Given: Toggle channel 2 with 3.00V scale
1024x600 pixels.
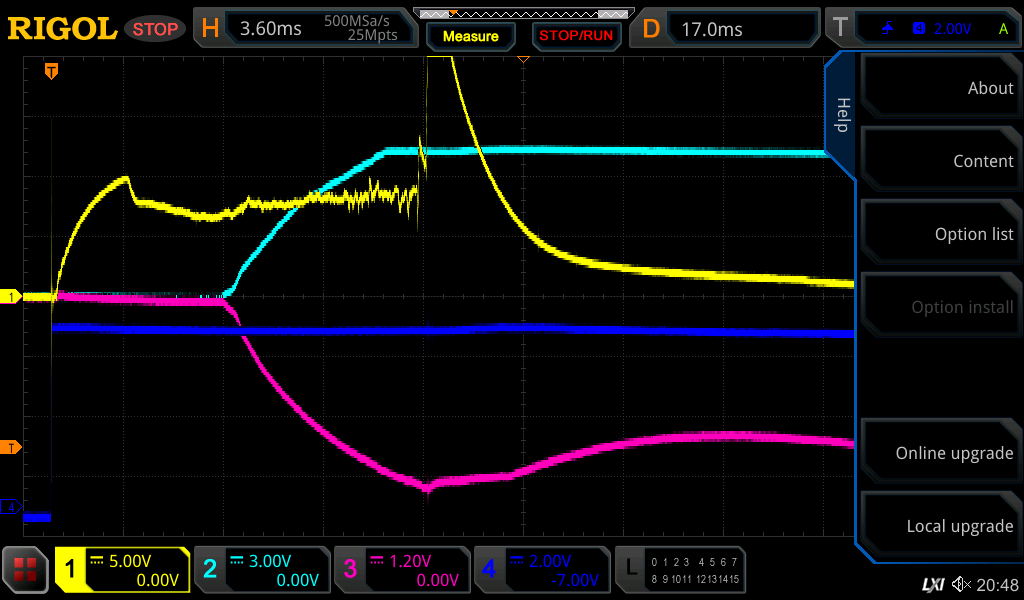Looking at the screenshot, I should (x=261, y=570).
